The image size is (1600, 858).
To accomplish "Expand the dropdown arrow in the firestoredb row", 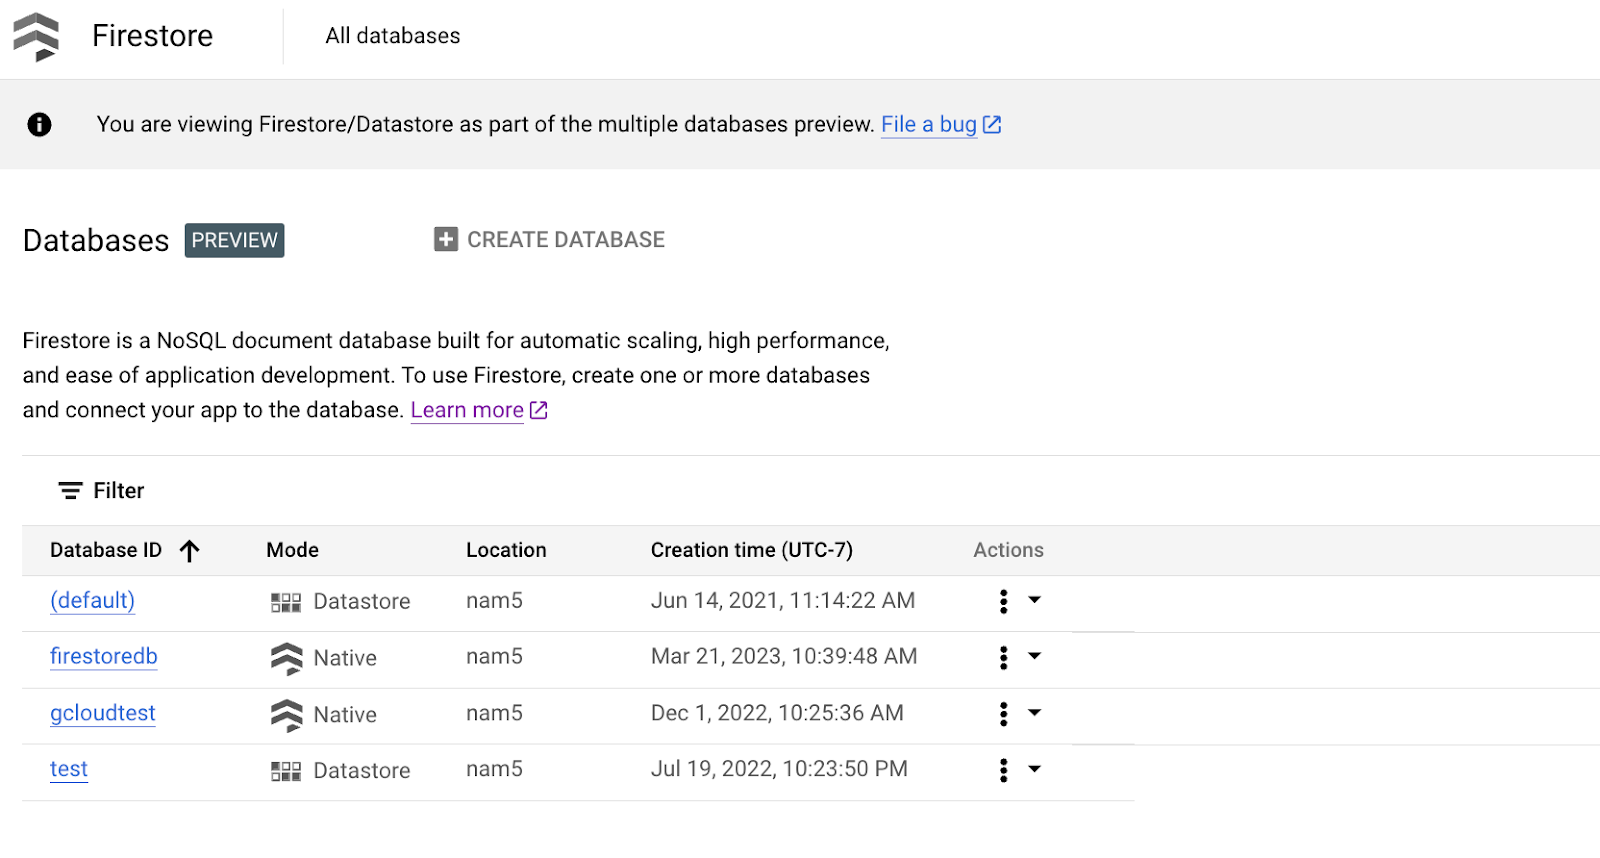I will click(x=1035, y=656).
